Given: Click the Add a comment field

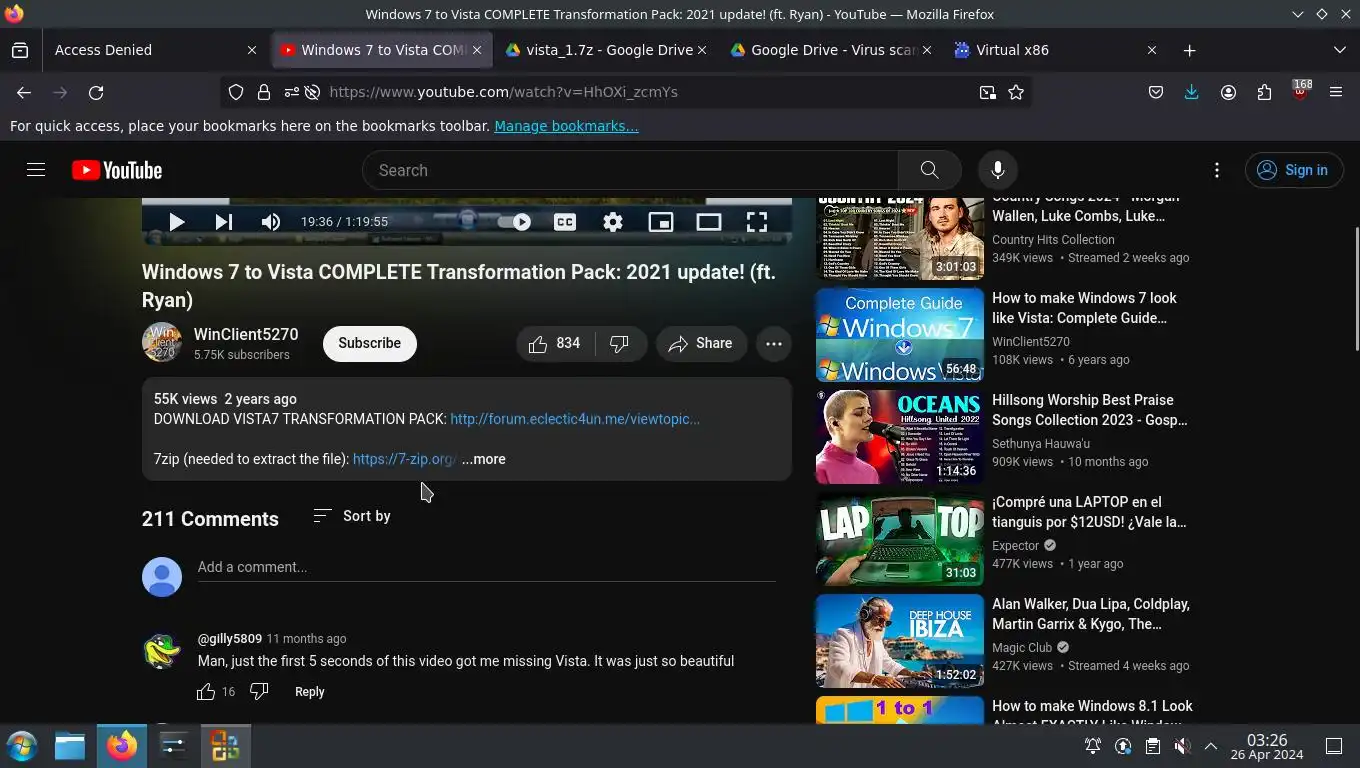Looking at the screenshot, I should click(x=486, y=567).
